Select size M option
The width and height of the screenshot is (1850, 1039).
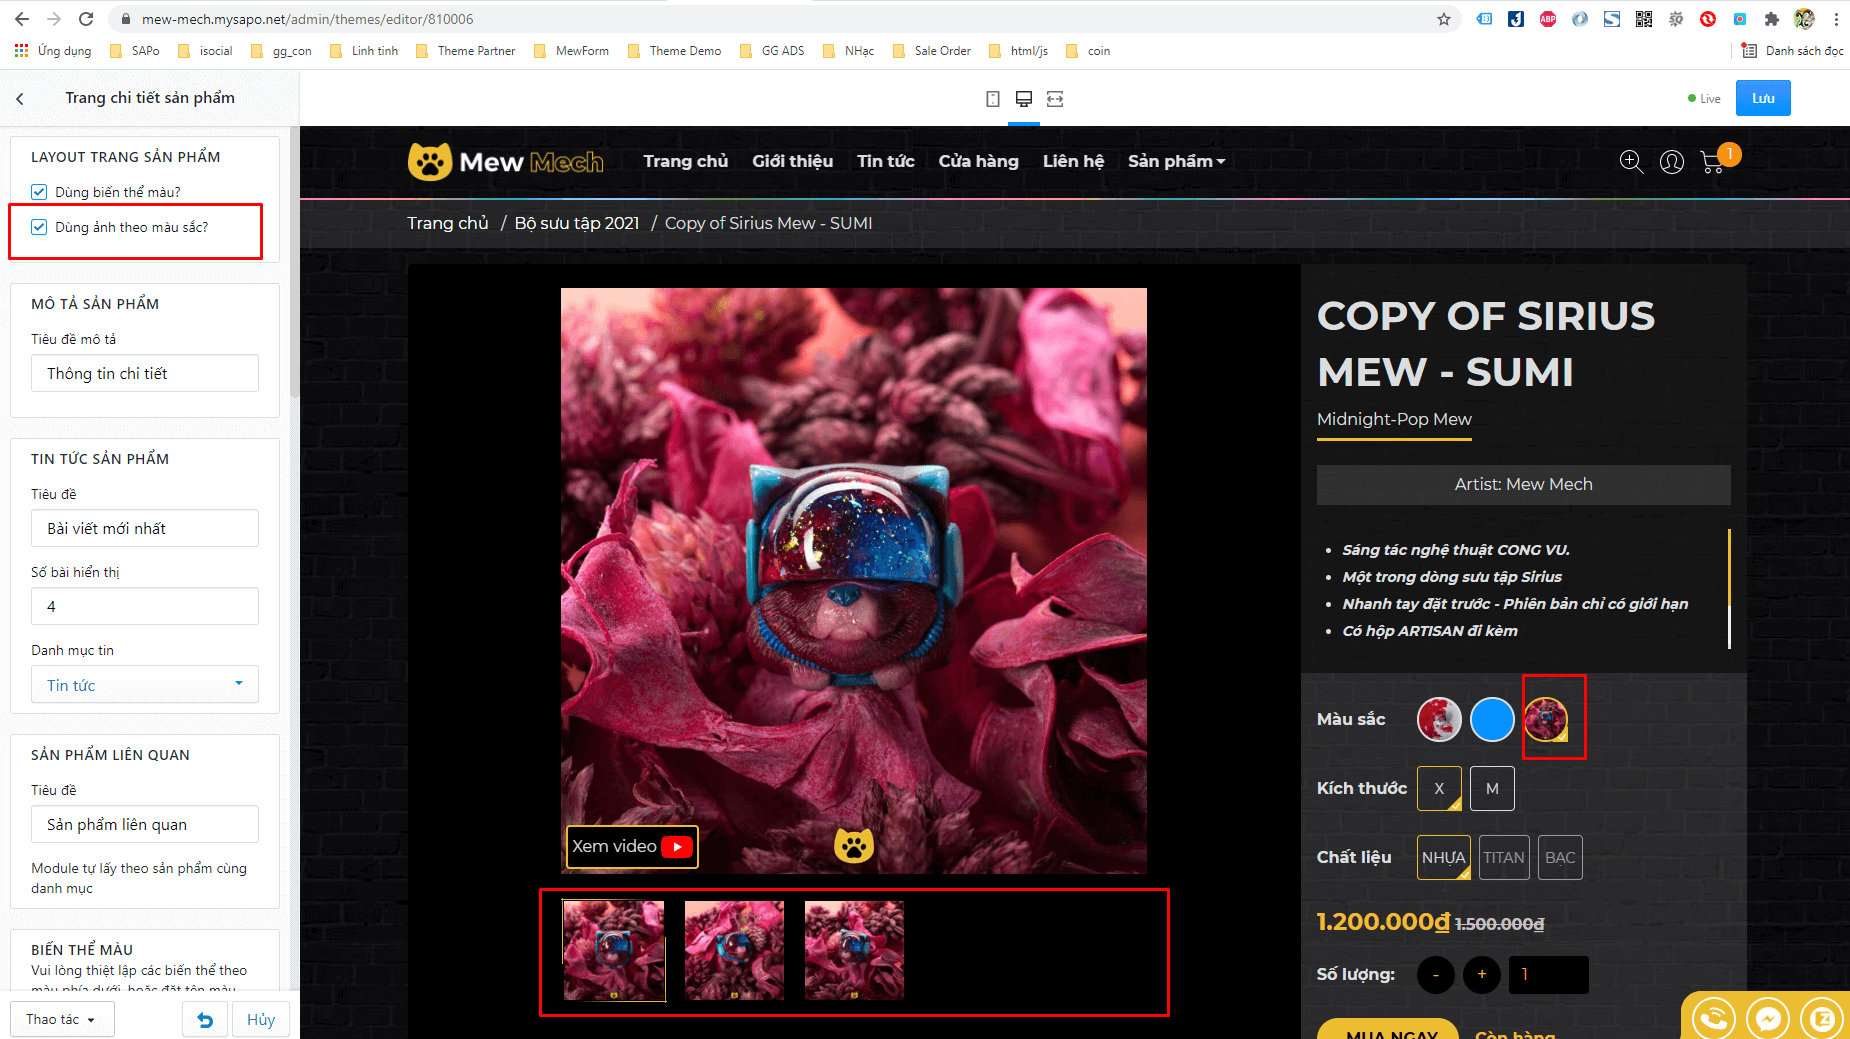pyautogui.click(x=1492, y=788)
